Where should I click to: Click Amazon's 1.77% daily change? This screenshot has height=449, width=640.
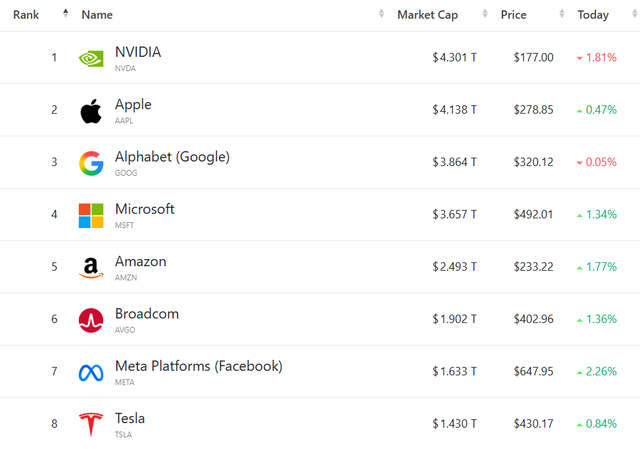(597, 267)
